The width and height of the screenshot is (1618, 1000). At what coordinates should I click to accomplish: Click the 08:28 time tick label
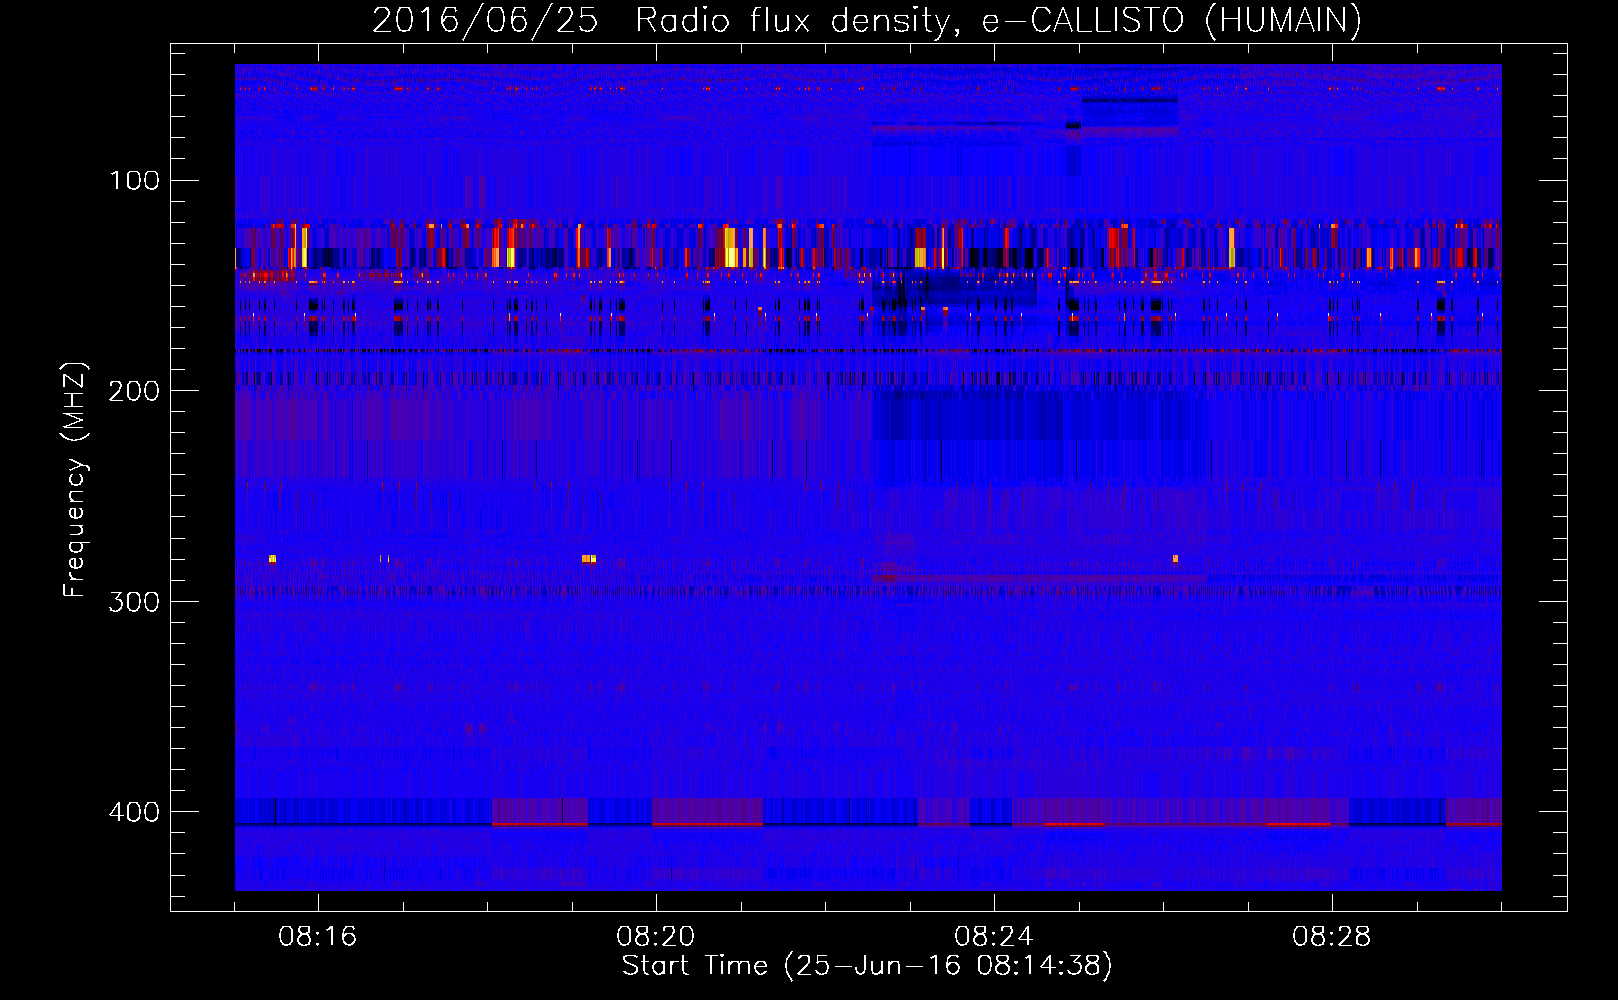click(1331, 937)
